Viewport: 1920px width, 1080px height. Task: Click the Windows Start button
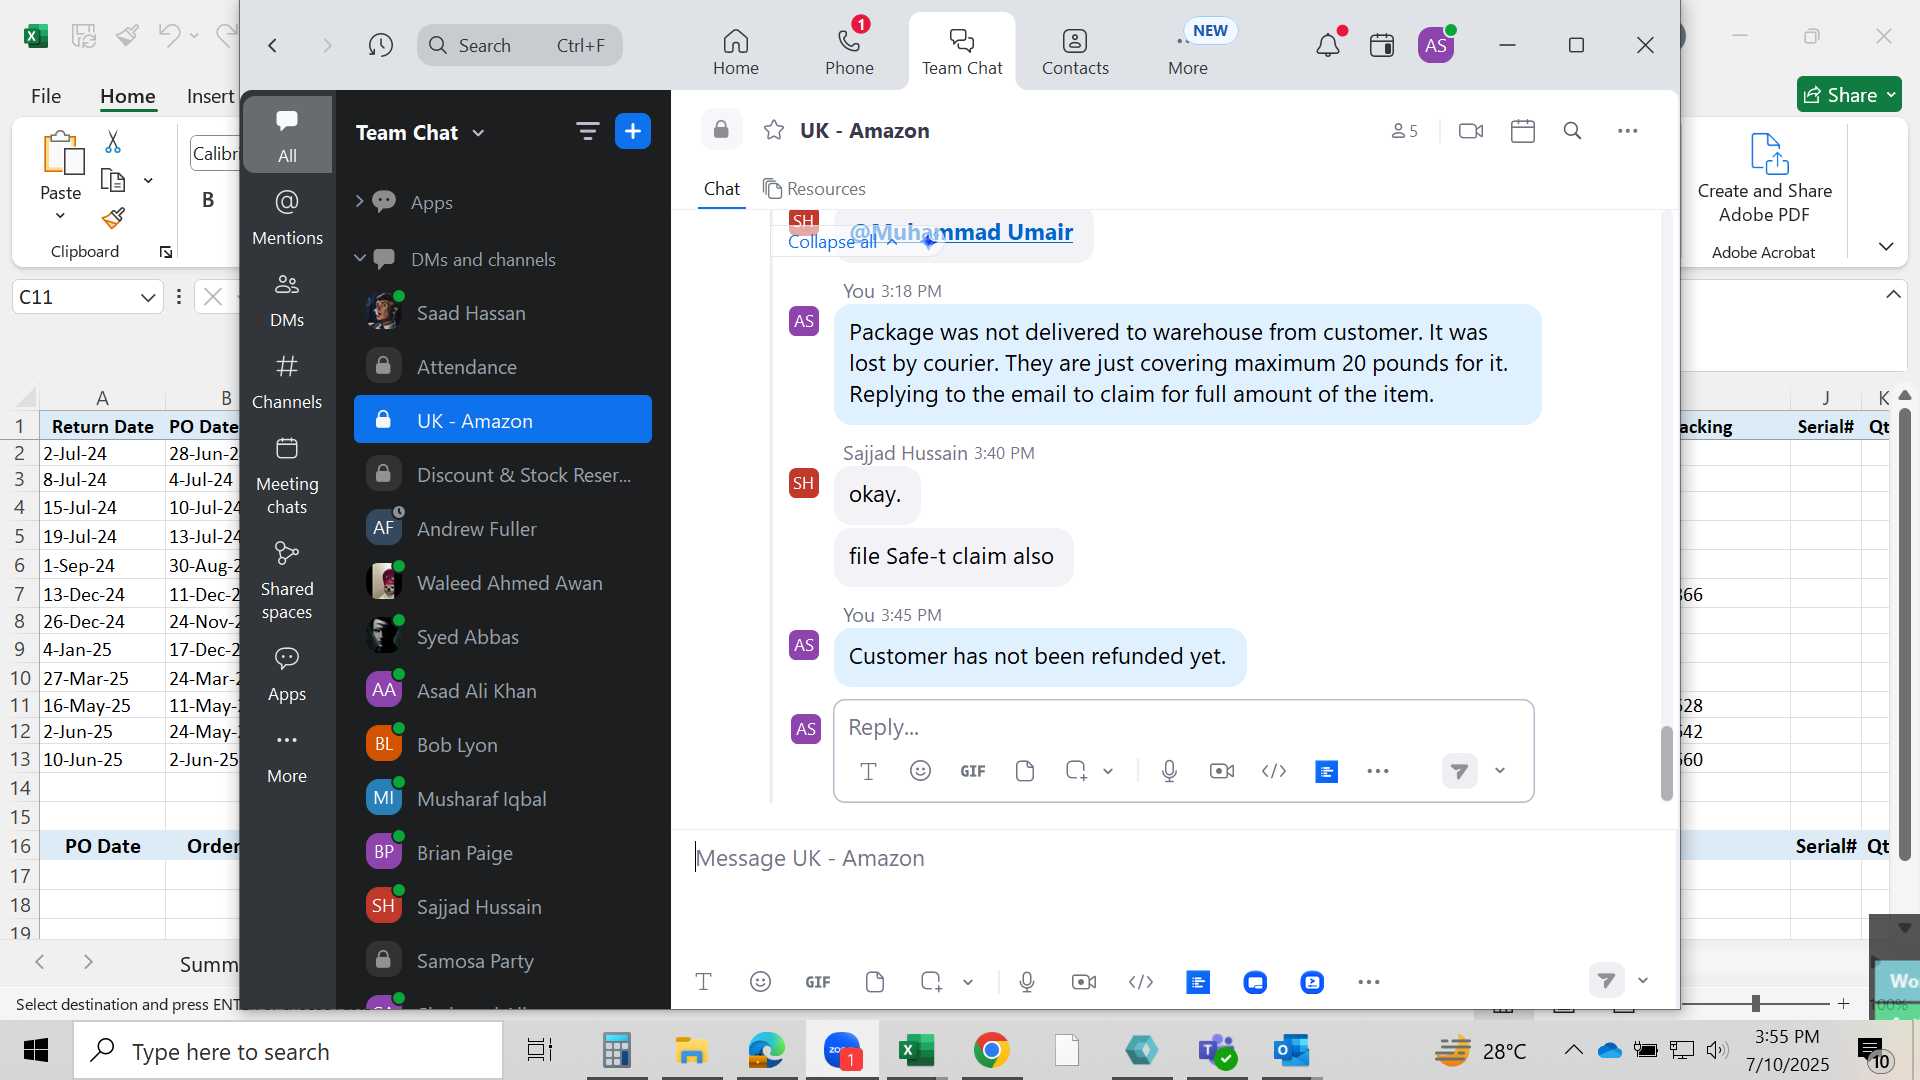[x=36, y=1050]
